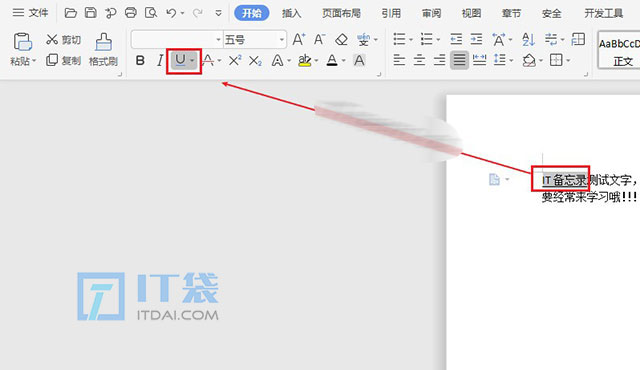Expand the font color dropdown arrow
Viewport: 640px width, 370px height.
point(344,61)
